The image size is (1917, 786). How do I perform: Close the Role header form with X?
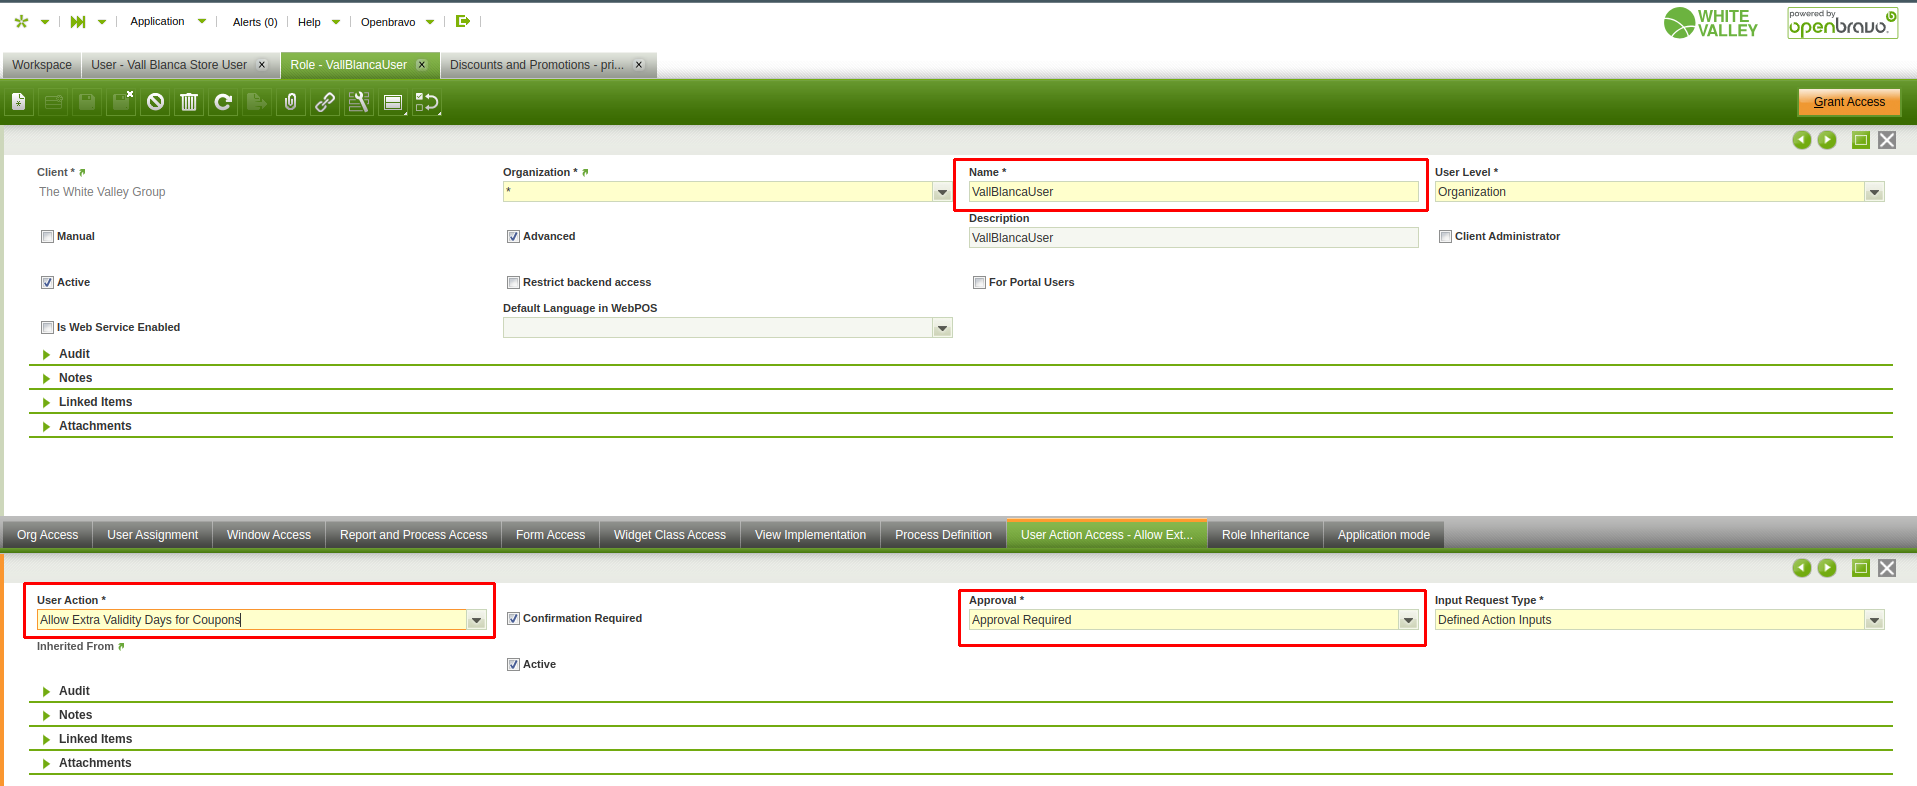pos(1887,140)
